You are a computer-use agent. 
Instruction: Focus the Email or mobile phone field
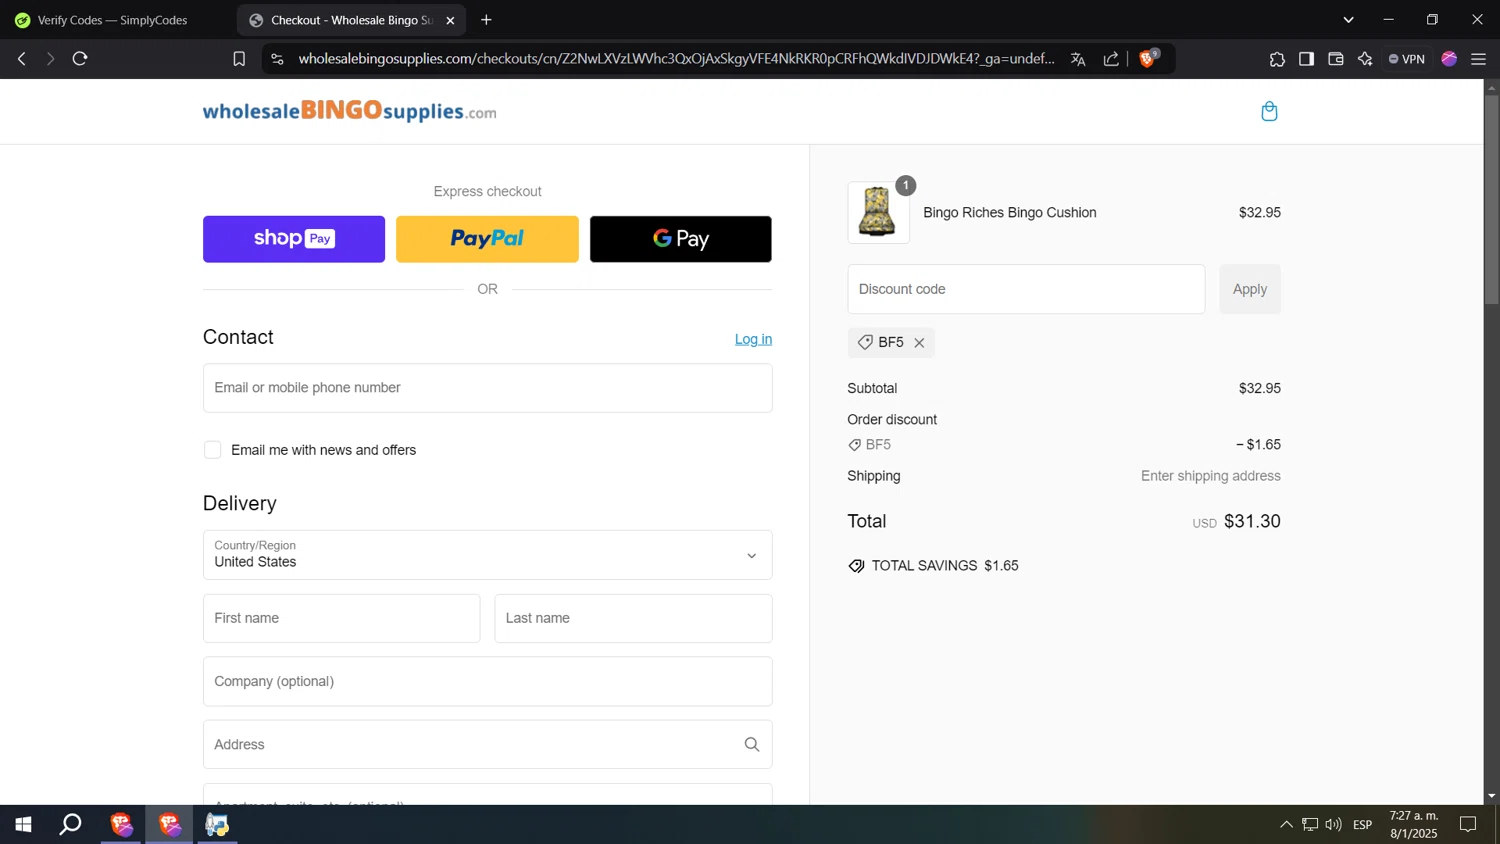pyautogui.click(x=487, y=388)
